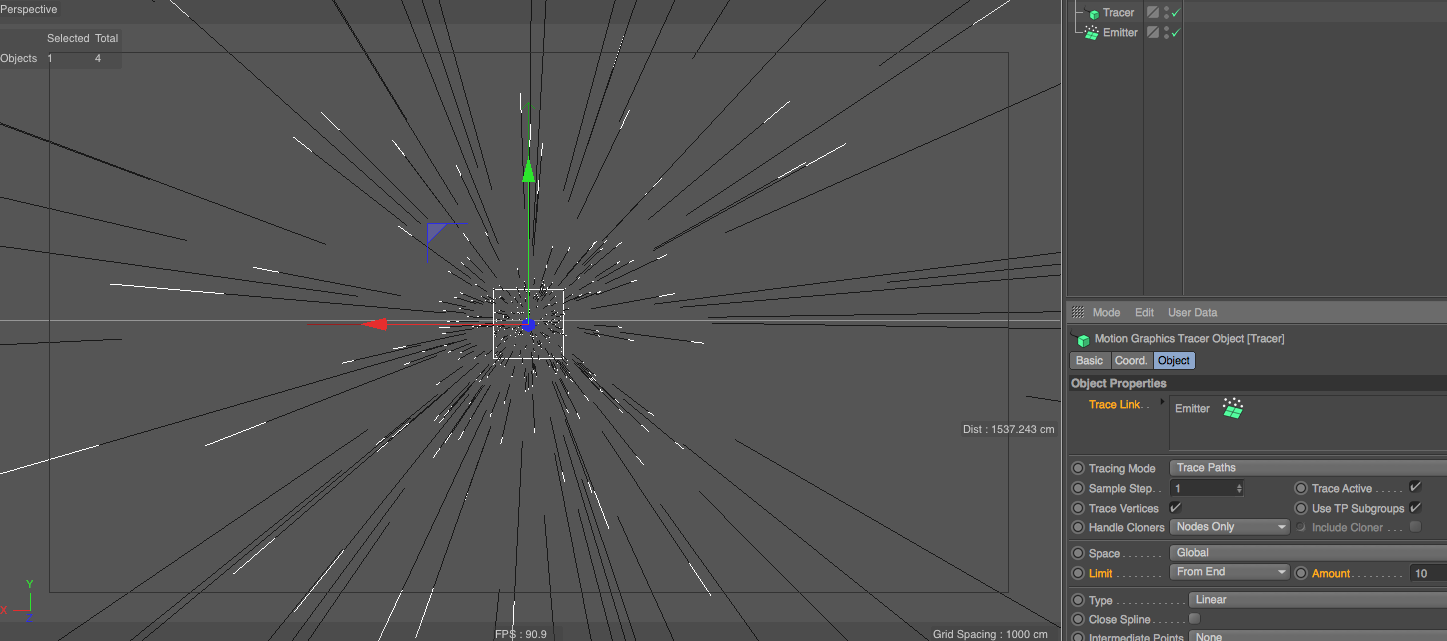This screenshot has height=641, width=1447.
Task: Open the User Data menu
Action: pyautogui.click(x=1192, y=312)
